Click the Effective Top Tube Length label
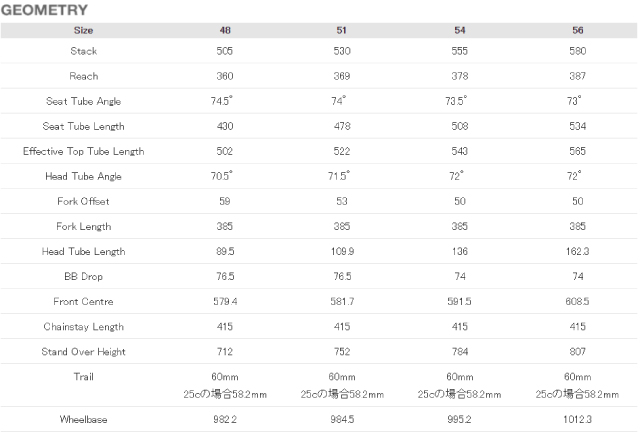The image size is (640, 434). tap(84, 151)
